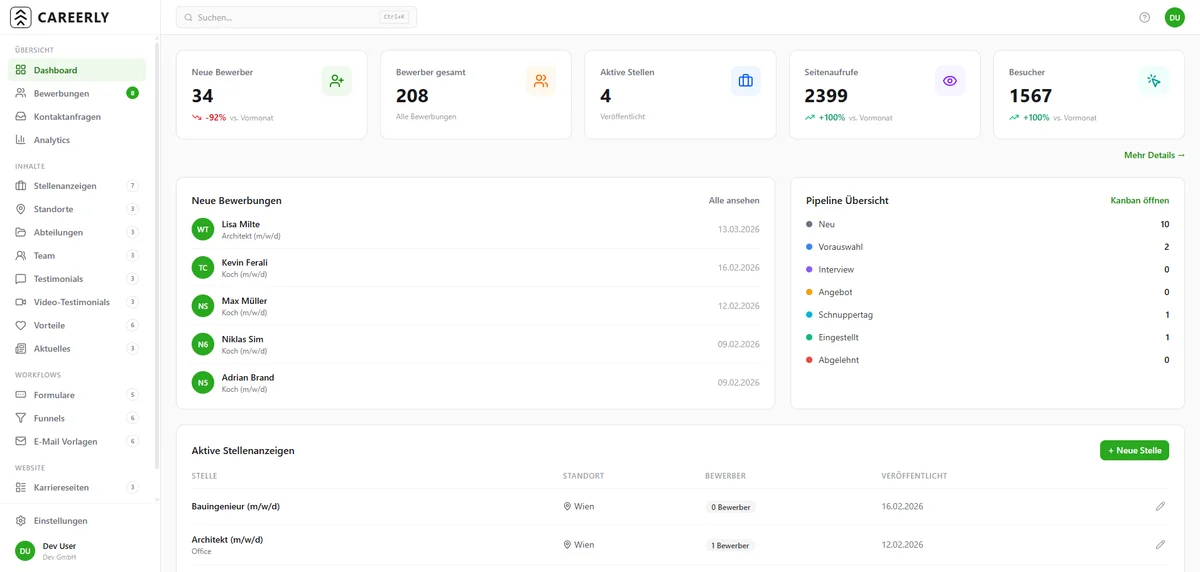Click the 1 Bewerber badge

pos(730,545)
